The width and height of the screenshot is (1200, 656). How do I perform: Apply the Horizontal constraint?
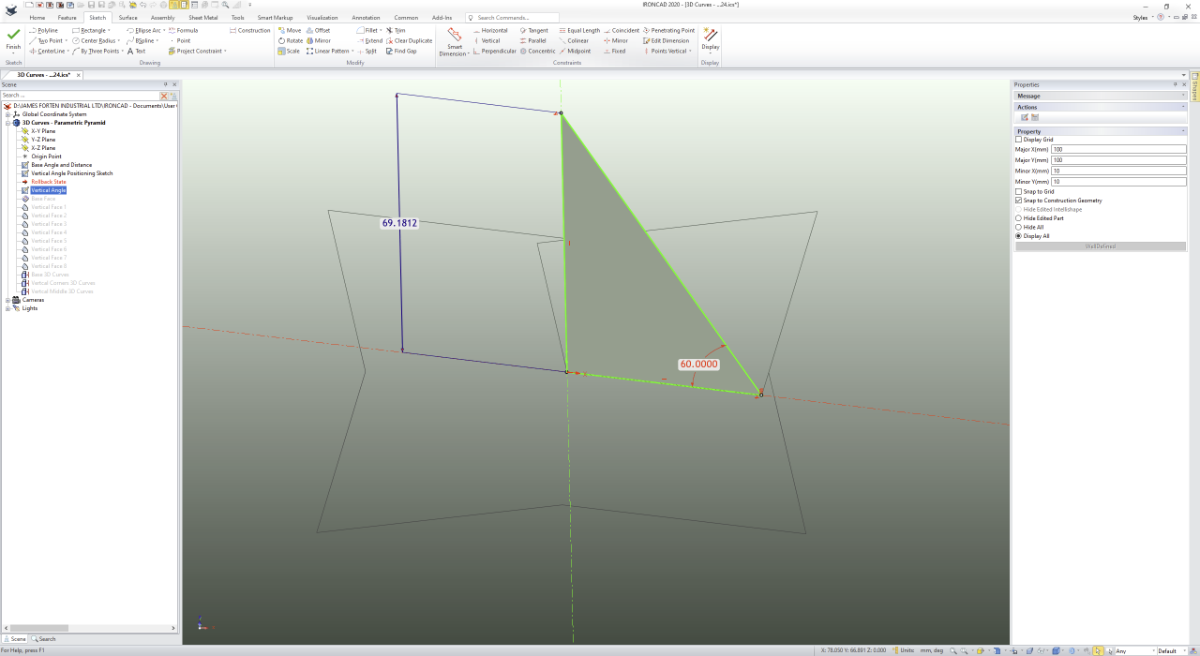point(490,30)
